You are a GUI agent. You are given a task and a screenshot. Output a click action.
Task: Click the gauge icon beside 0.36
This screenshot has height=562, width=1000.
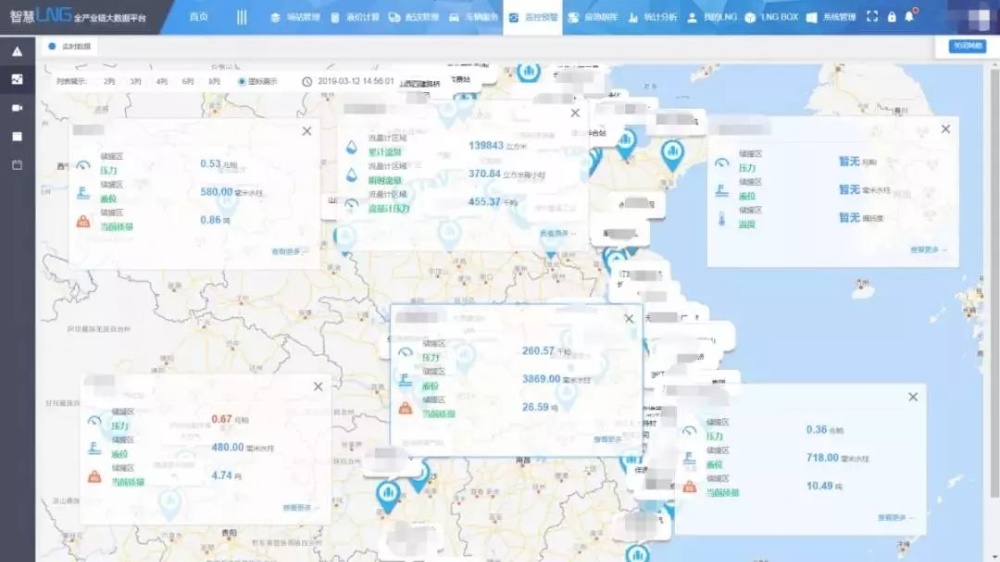coord(689,431)
